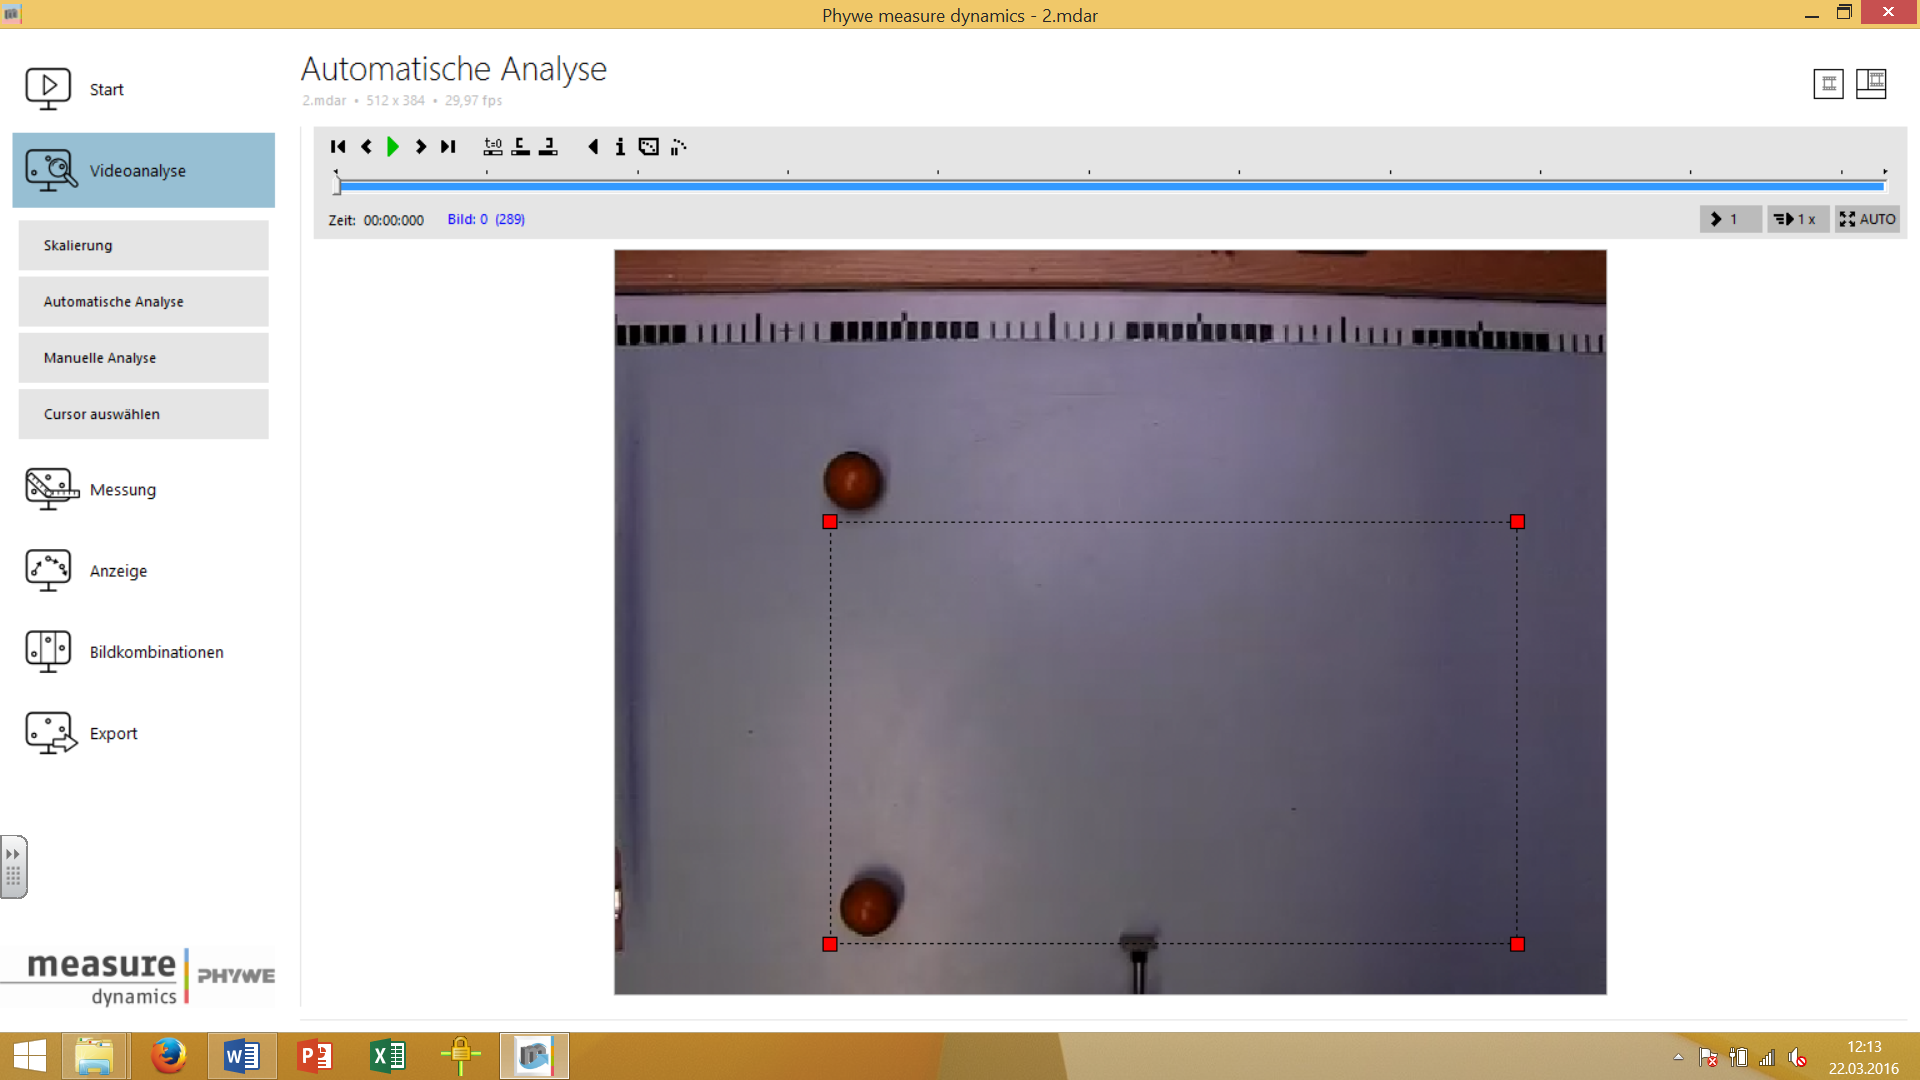Image resolution: width=1920 pixels, height=1080 pixels.
Task: Expand the side panel handle at left edge
Action: (13, 866)
